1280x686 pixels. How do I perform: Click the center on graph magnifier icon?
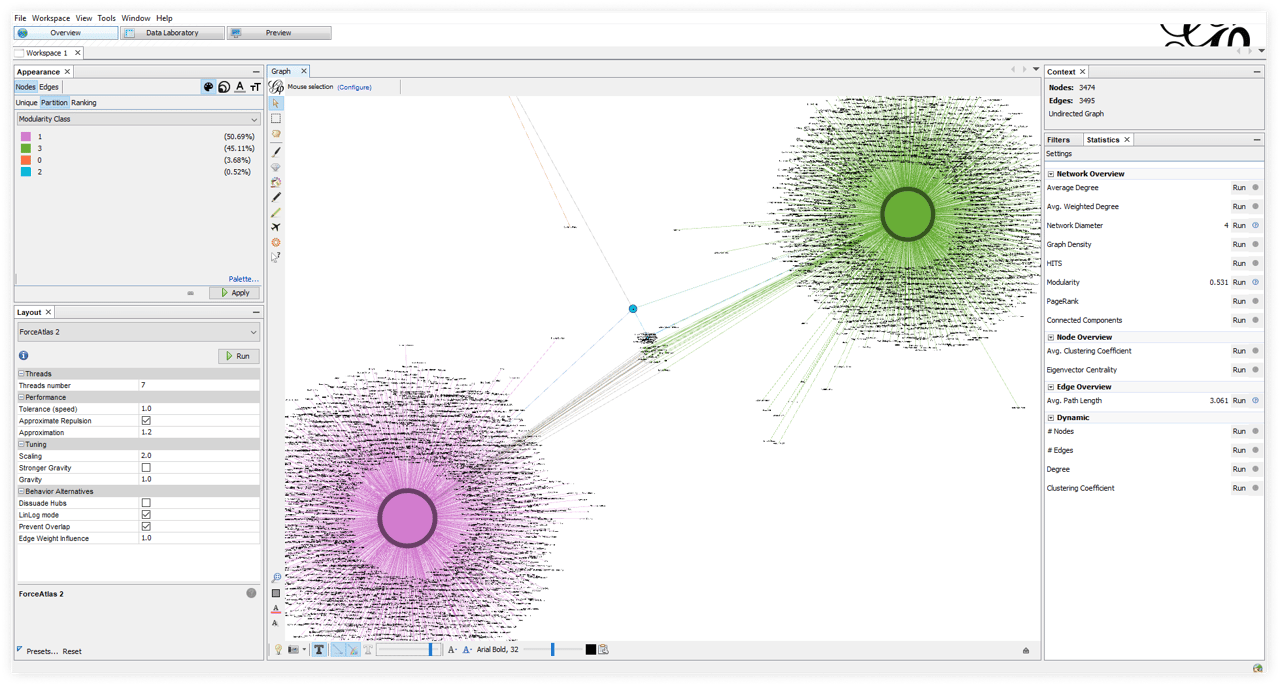pyautogui.click(x=276, y=578)
